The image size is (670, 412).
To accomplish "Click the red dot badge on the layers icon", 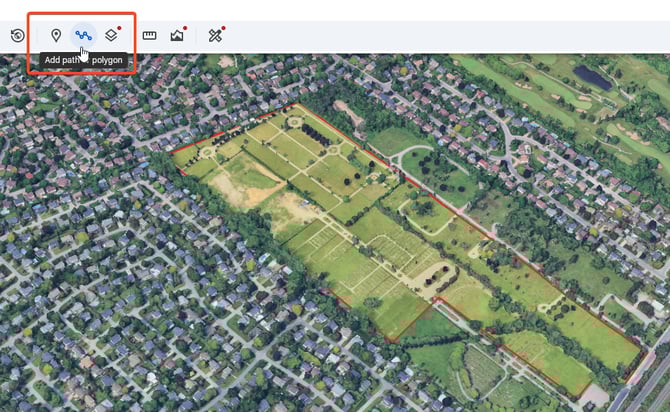I will pos(120,28).
